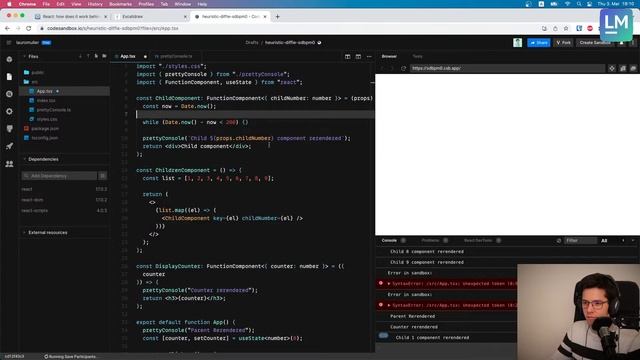Bookmark this page with the star icon
The height and width of the screenshot is (360, 640).
pyautogui.click(x=566, y=28)
